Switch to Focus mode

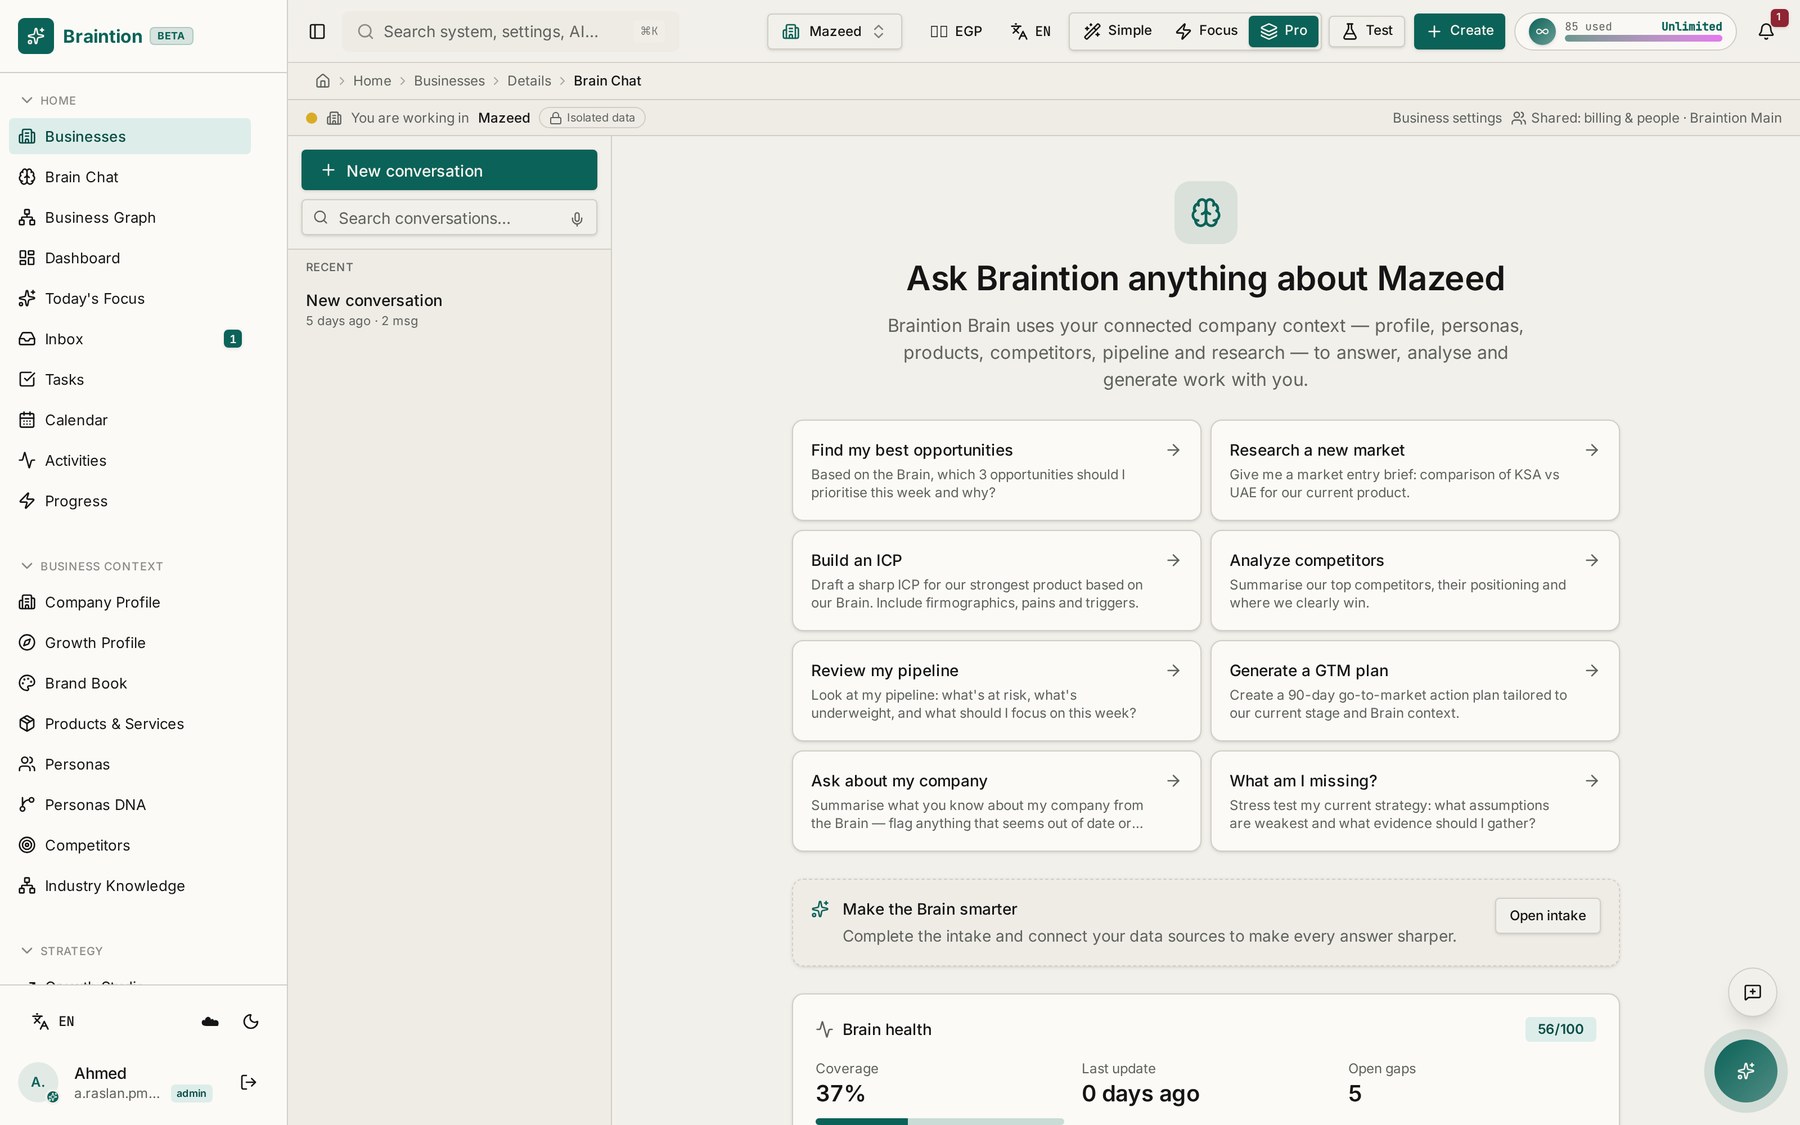pos(1206,31)
